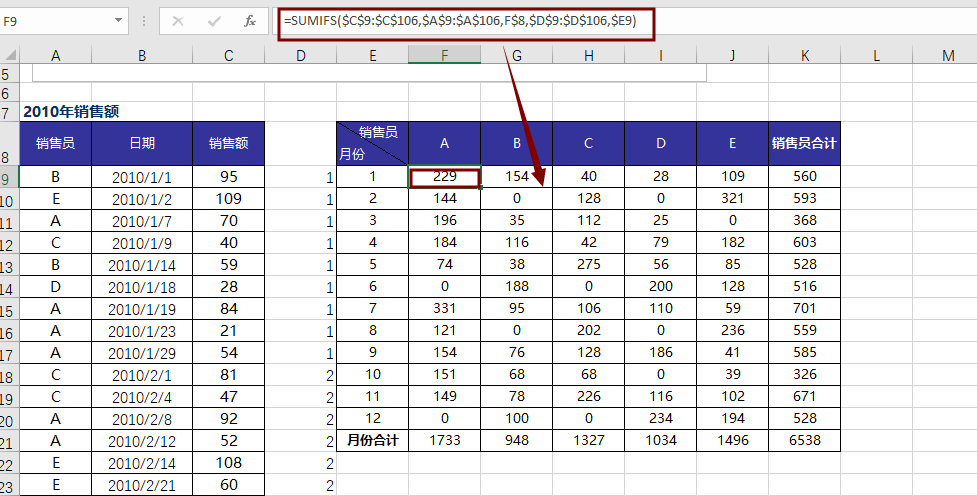The height and width of the screenshot is (496, 977).
Task: Click the value 234 in column I
Action: point(660,418)
